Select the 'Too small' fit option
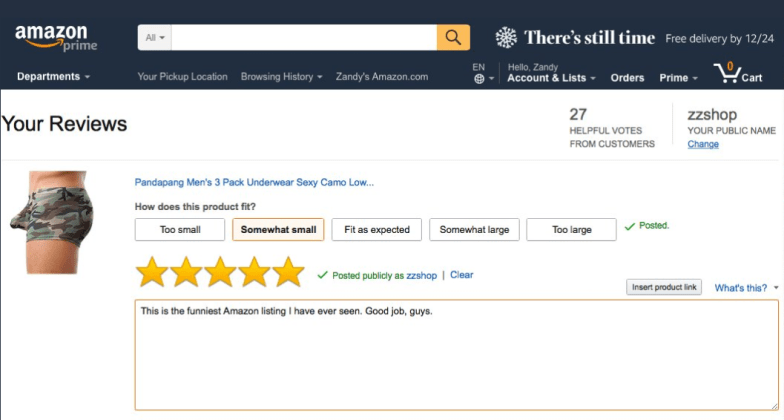The height and width of the screenshot is (420, 784). [x=180, y=230]
